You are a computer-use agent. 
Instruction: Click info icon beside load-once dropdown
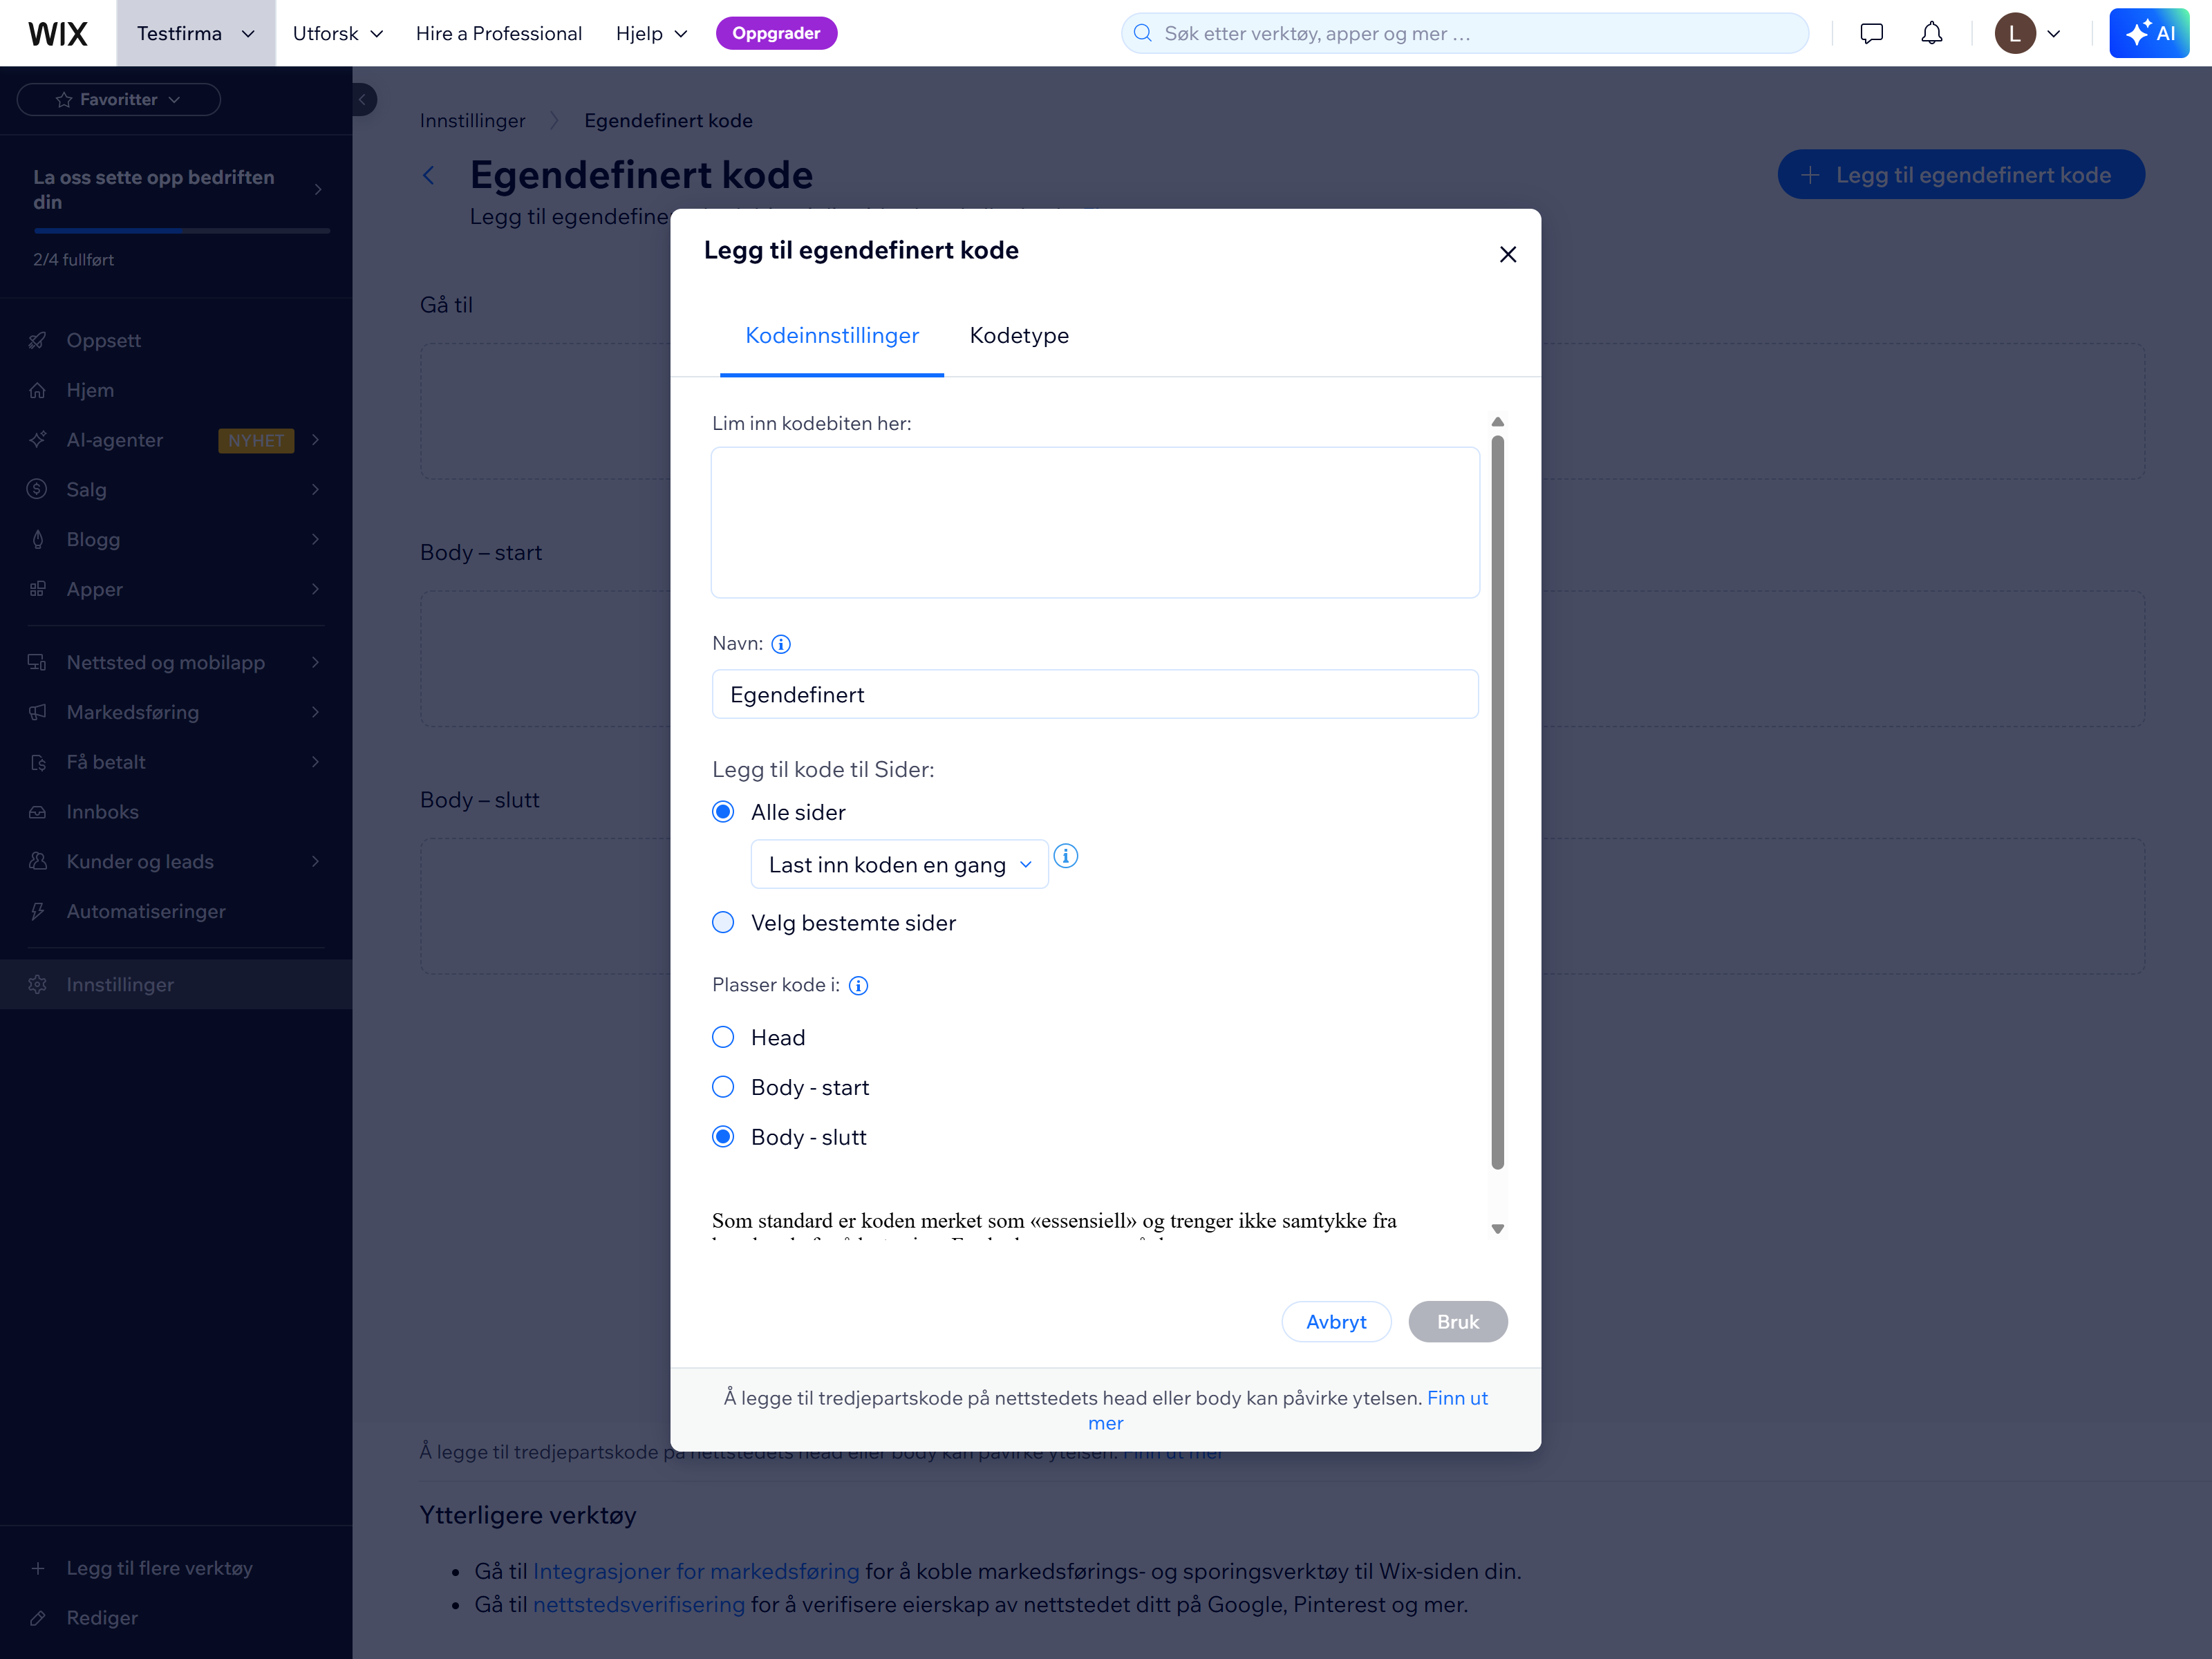tap(1066, 856)
